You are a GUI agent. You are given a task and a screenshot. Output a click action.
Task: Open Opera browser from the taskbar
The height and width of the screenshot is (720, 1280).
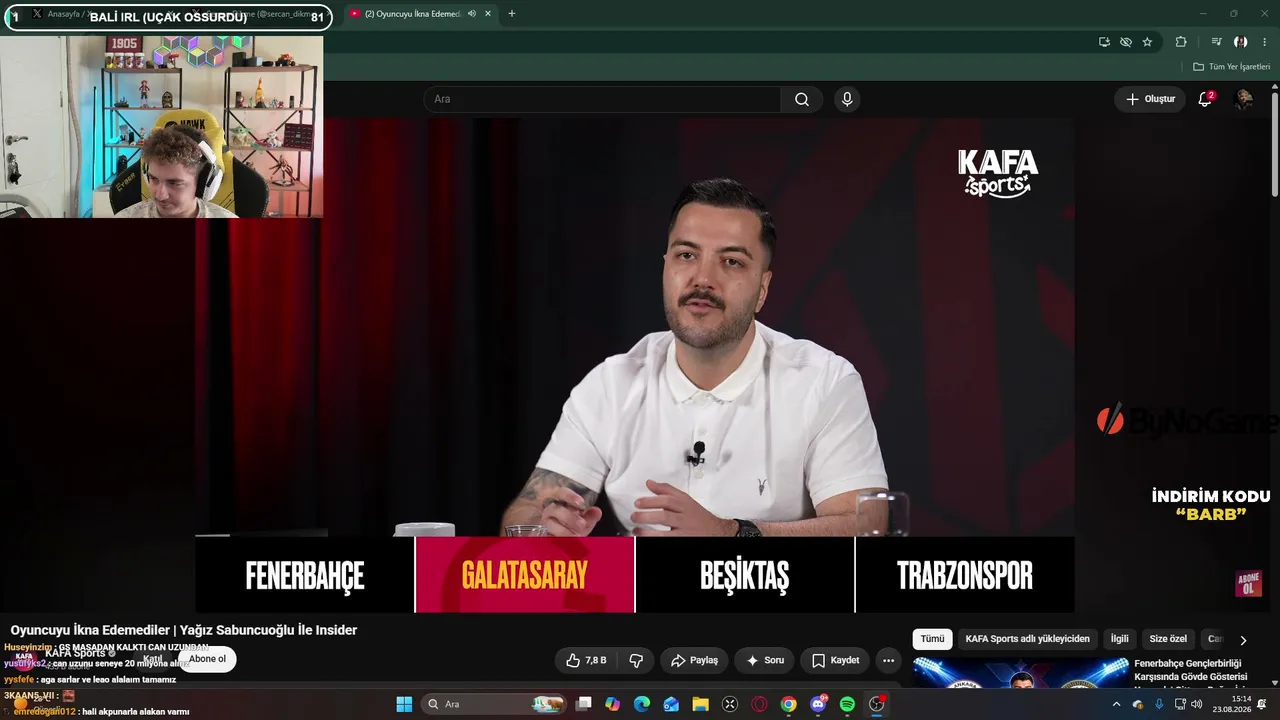759,704
